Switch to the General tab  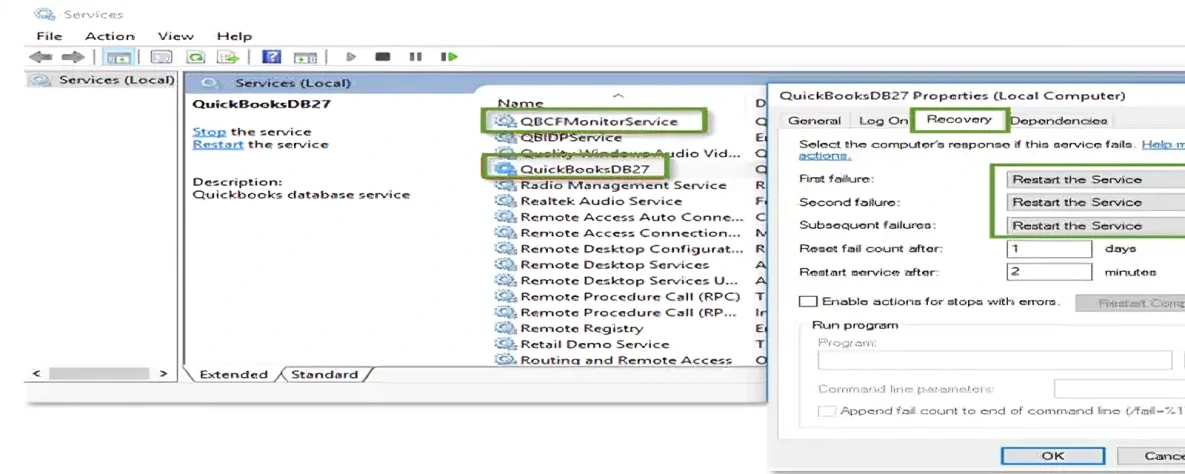tap(814, 121)
